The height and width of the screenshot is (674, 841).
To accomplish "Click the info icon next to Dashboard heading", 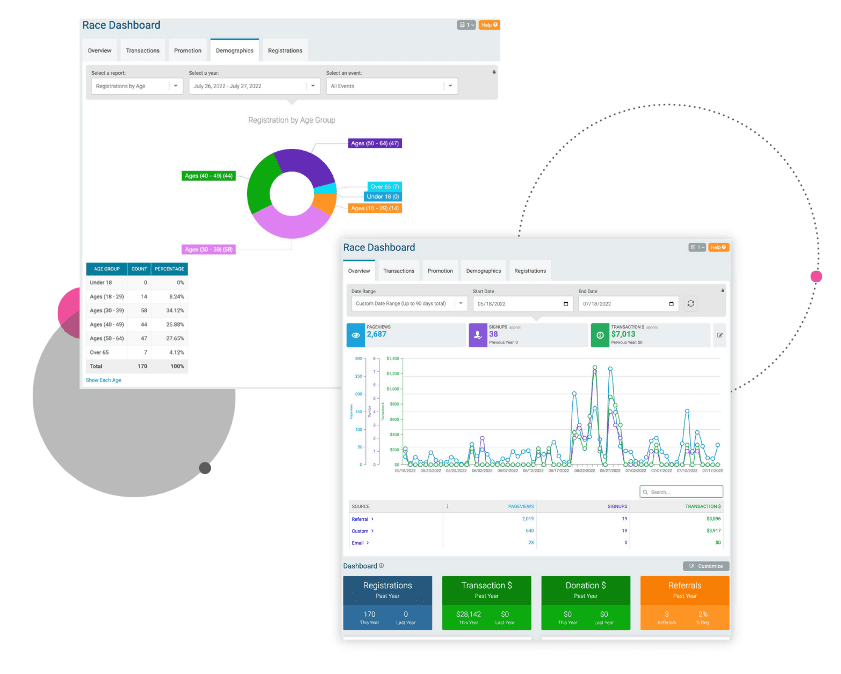I will [x=381, y=566].
